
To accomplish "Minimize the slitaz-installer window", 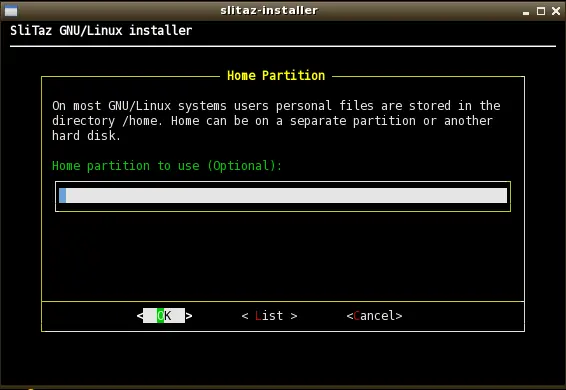I will click(526, 12).
